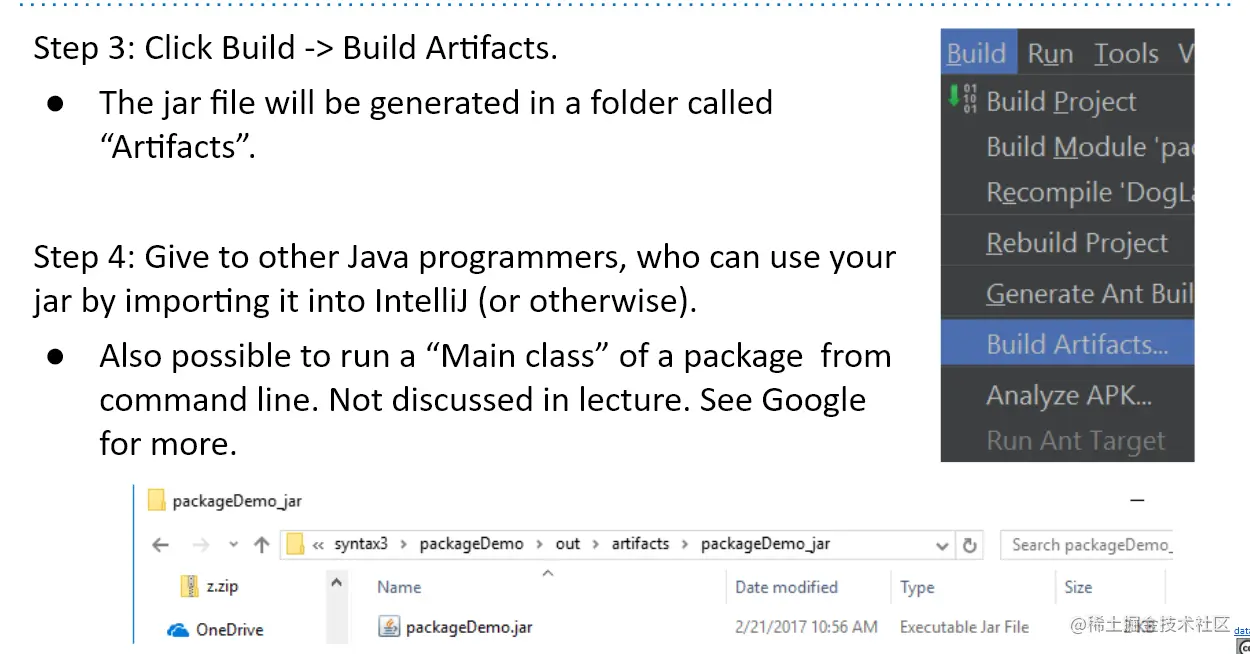Click the packageDemo_jar title bar folder icon

coord(158,500)
